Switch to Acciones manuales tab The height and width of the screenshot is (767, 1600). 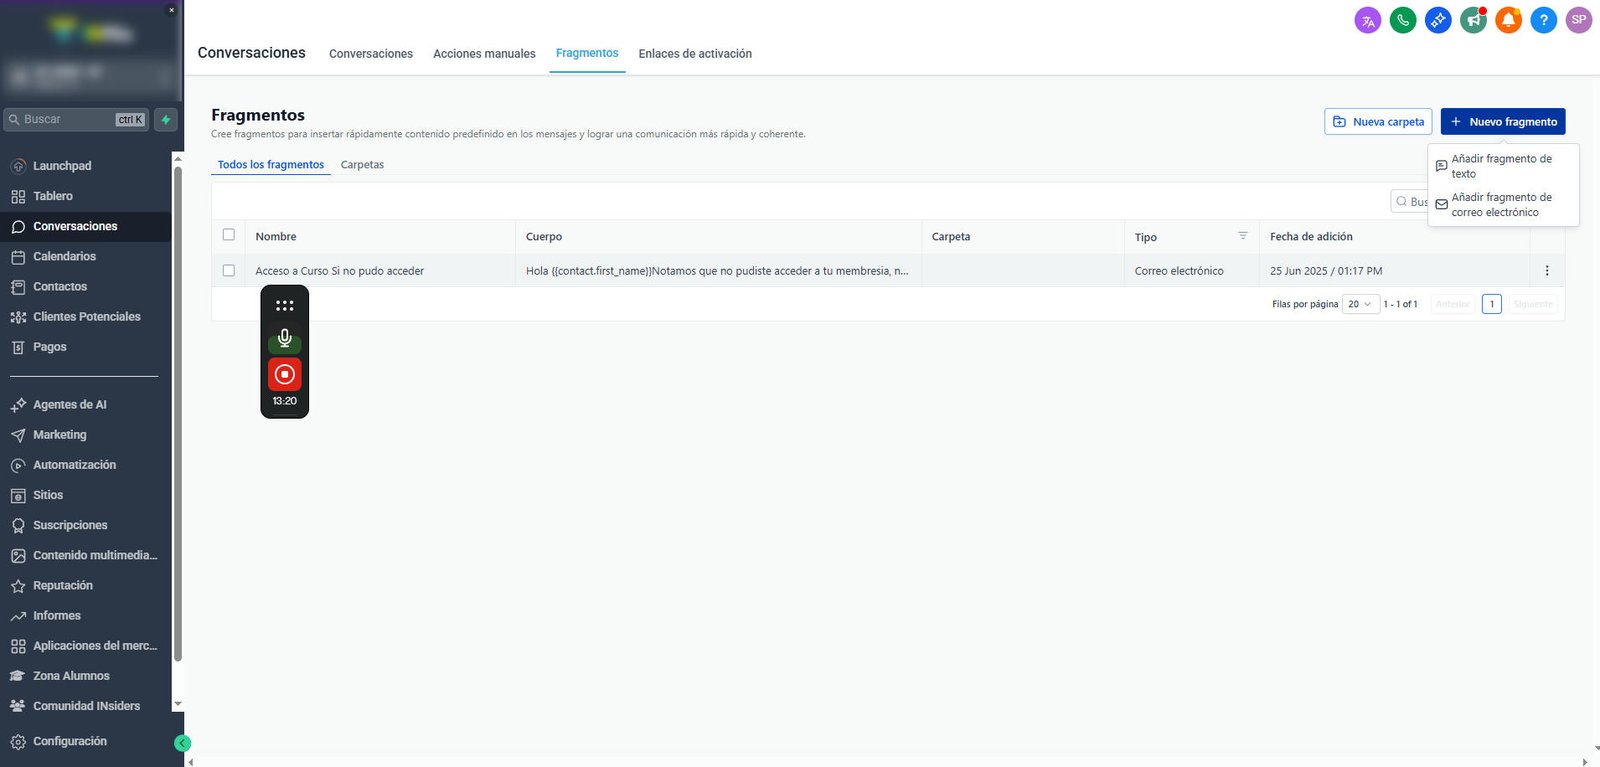tap(484, 54)
